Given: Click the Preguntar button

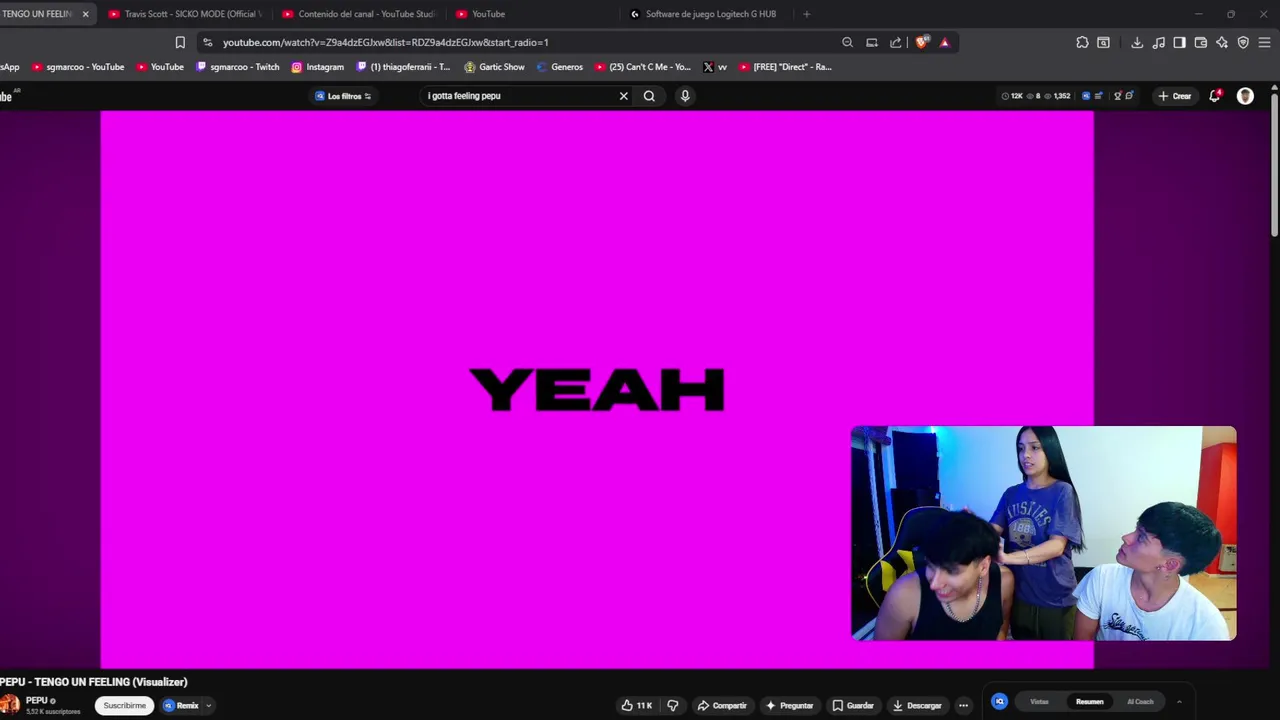Looking at the screenshot, I should (789, 706).
